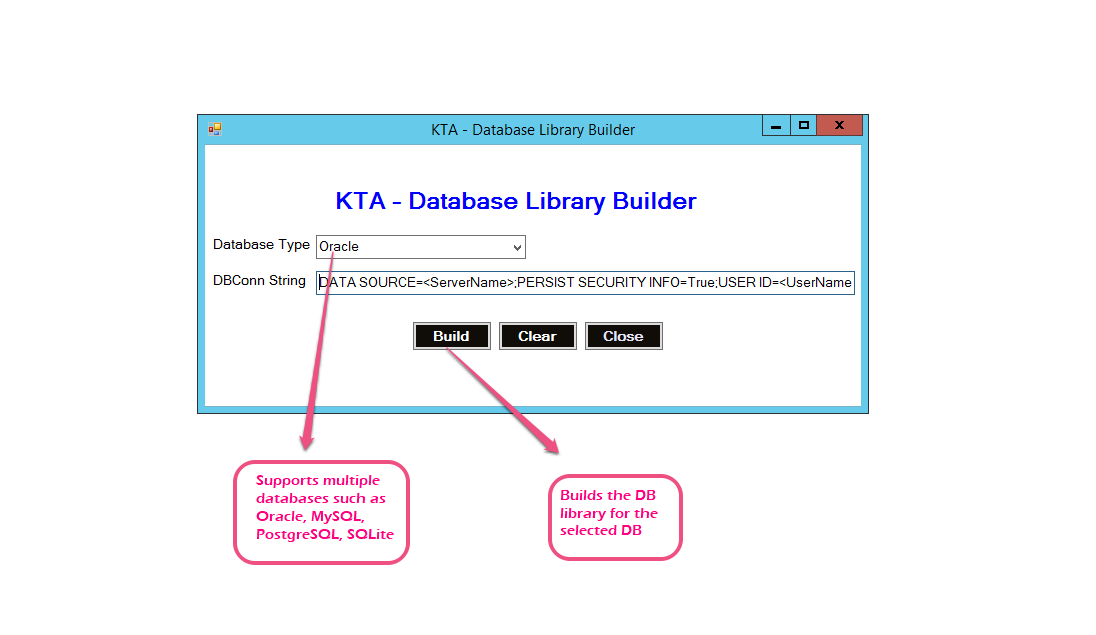The height and width of the screenshot is (635, 1096).
Task: Click the pink arrowhead pointing at the Build callout
Action: [550, 443]
